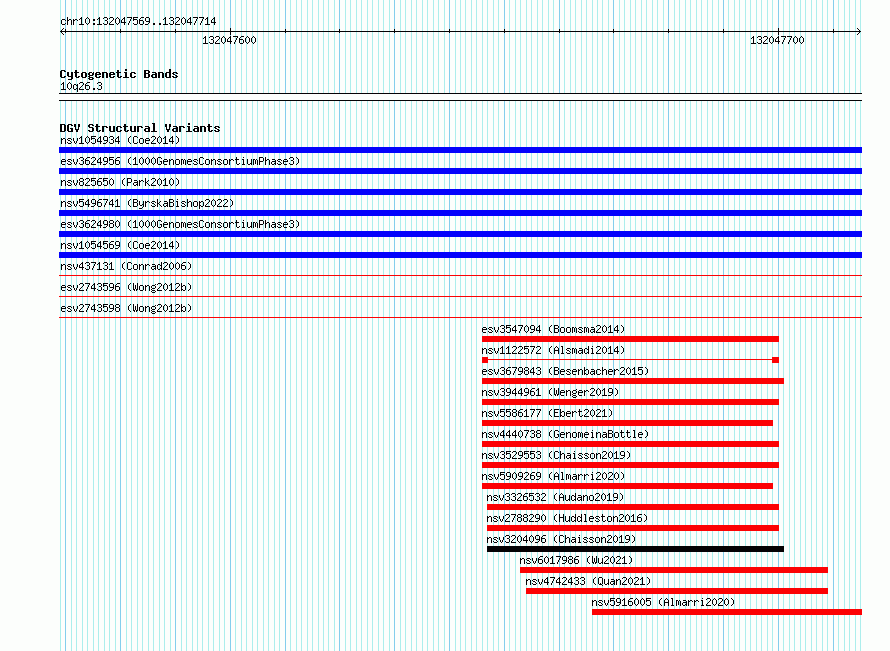This screenshot has height=651, width=890.
Task: Click the red bar under nsv4742433
Action: [677, 591]
